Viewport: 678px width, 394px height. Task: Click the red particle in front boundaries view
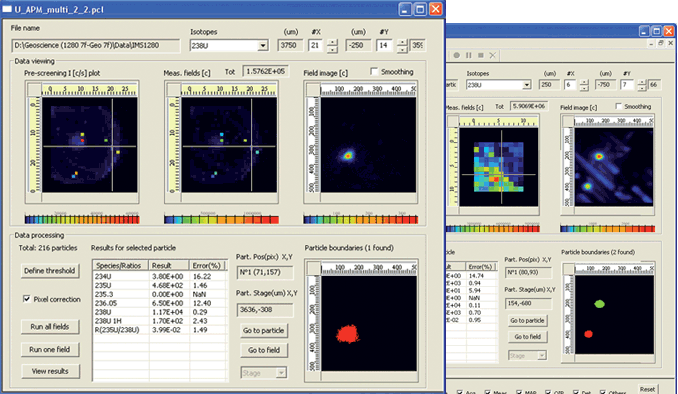click(348, 333)
